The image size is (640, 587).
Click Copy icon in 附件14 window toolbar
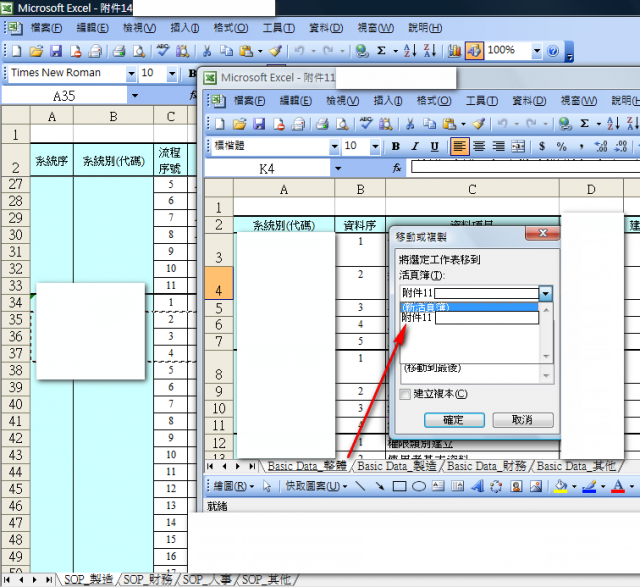[227, 51]
